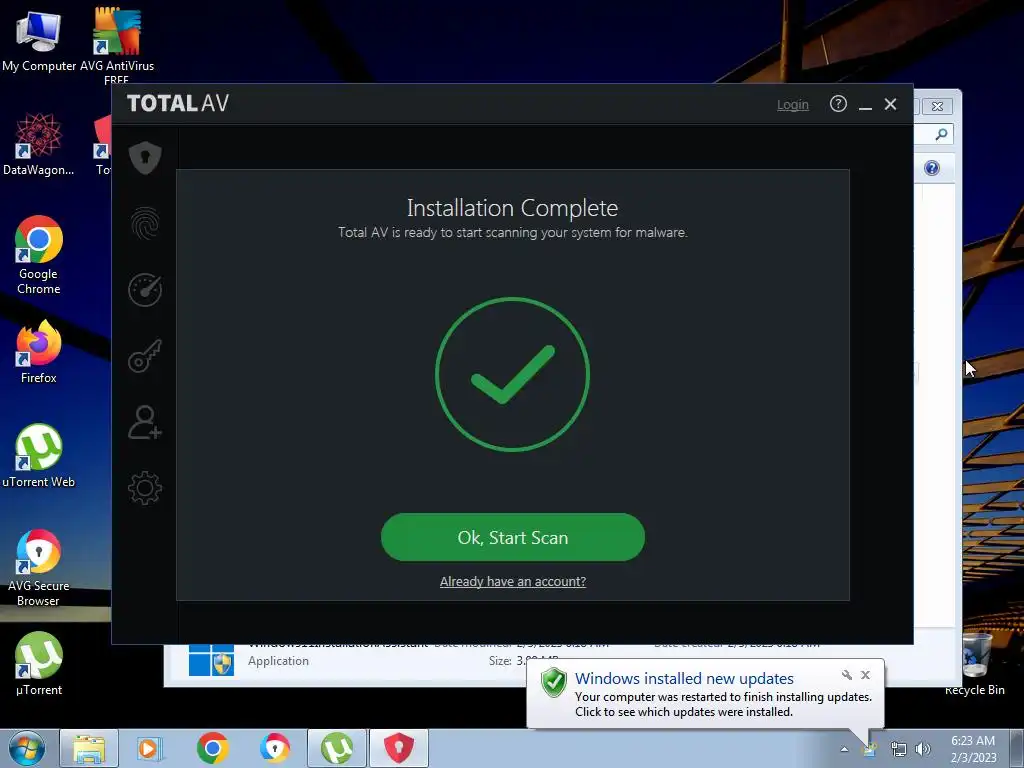Switch to TotalAV red shield taskbar button
Image resolution: width=1024 pixels, height=768 pixels.
(399, 748)
